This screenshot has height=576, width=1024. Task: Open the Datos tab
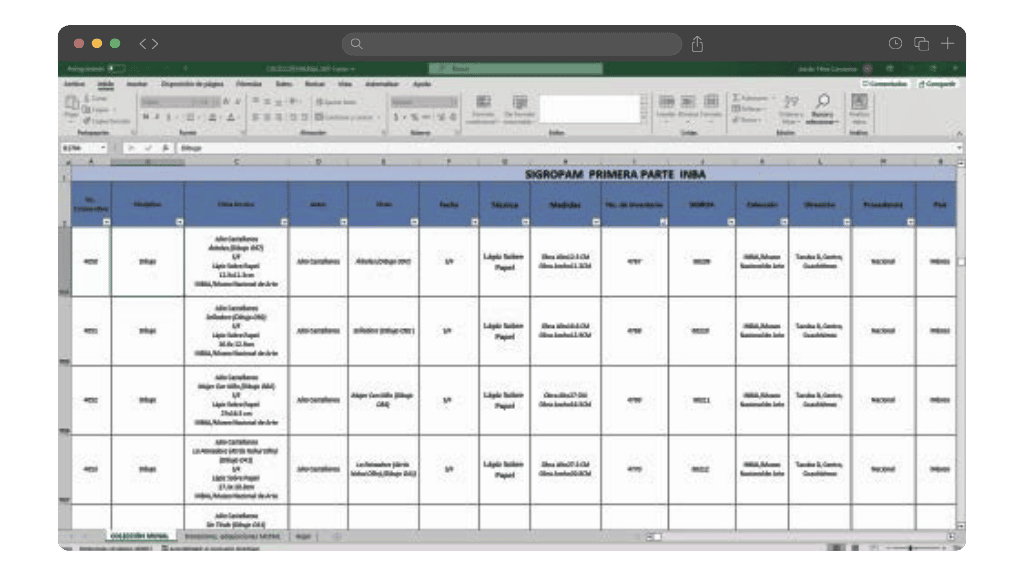tap(283, 84)
